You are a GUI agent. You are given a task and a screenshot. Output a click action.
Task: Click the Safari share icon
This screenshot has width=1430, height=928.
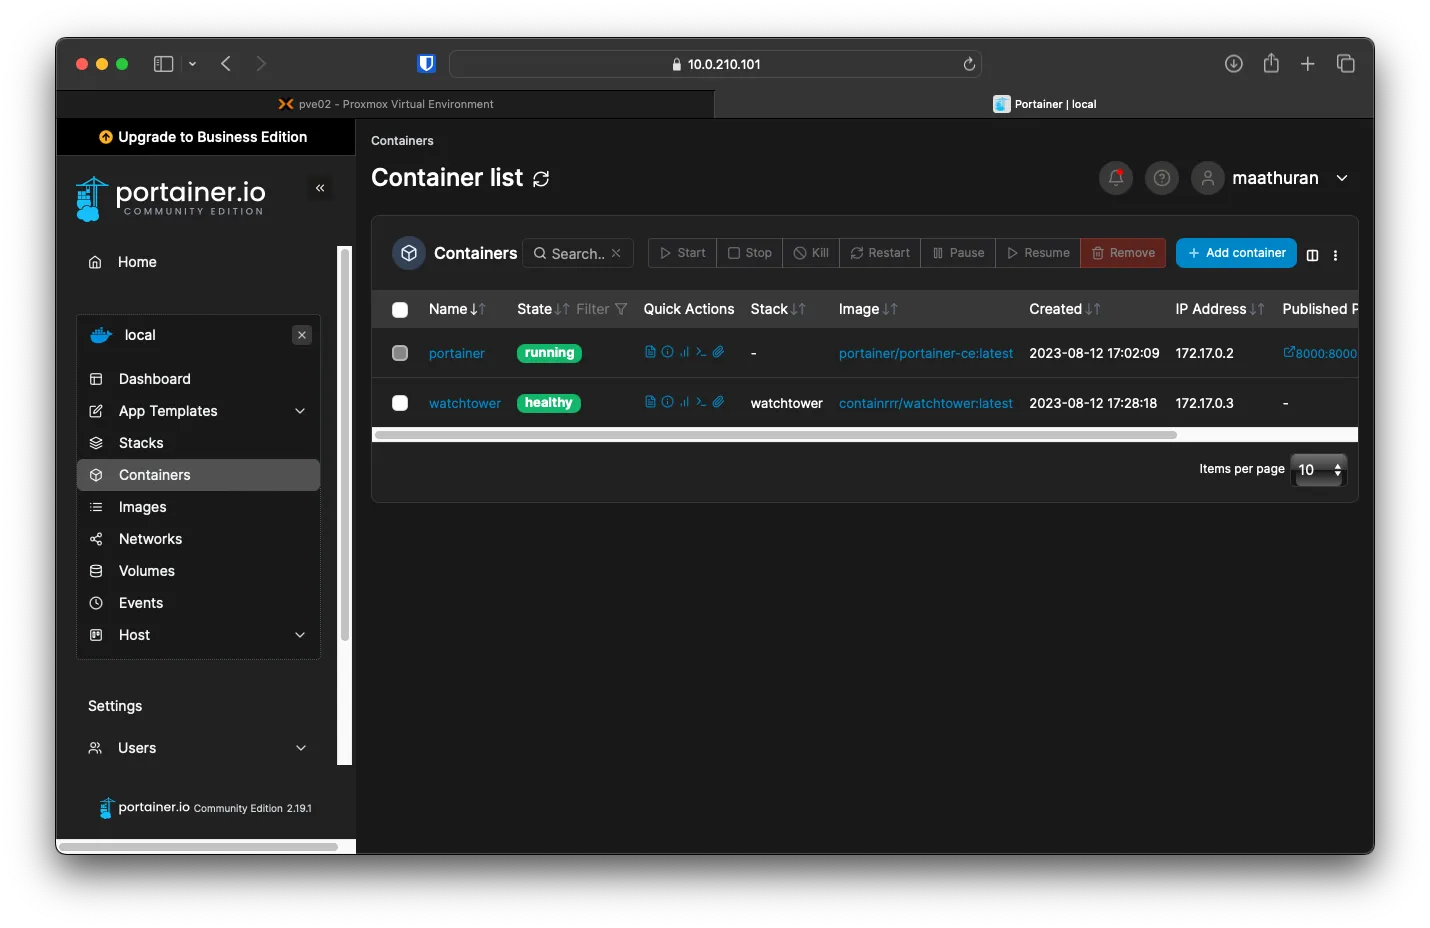pyautogui.click(x=1271, y=63)
